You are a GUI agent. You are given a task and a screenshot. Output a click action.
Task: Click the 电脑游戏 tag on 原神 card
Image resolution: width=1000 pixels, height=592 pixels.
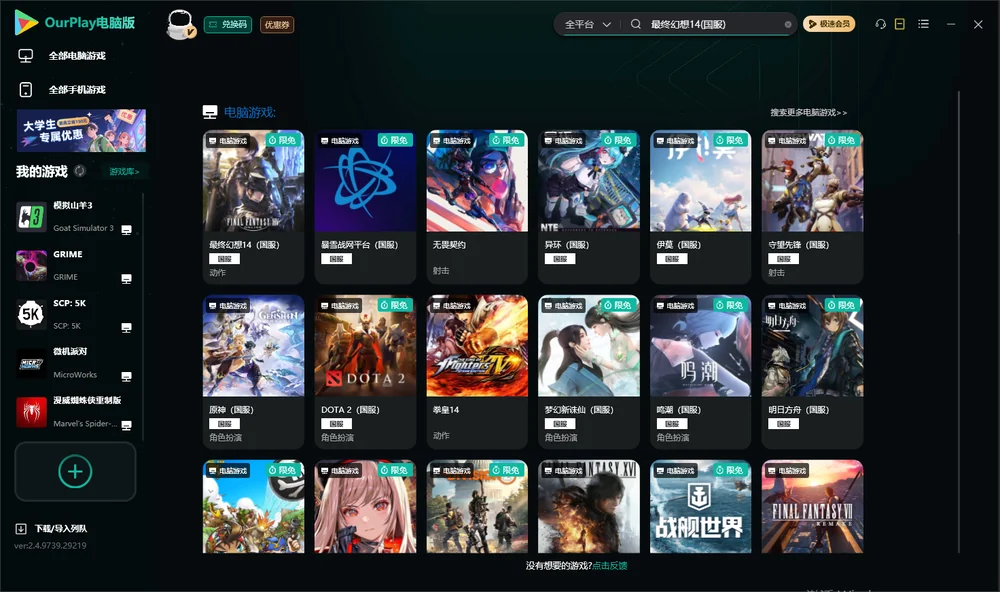pos(228,306)
